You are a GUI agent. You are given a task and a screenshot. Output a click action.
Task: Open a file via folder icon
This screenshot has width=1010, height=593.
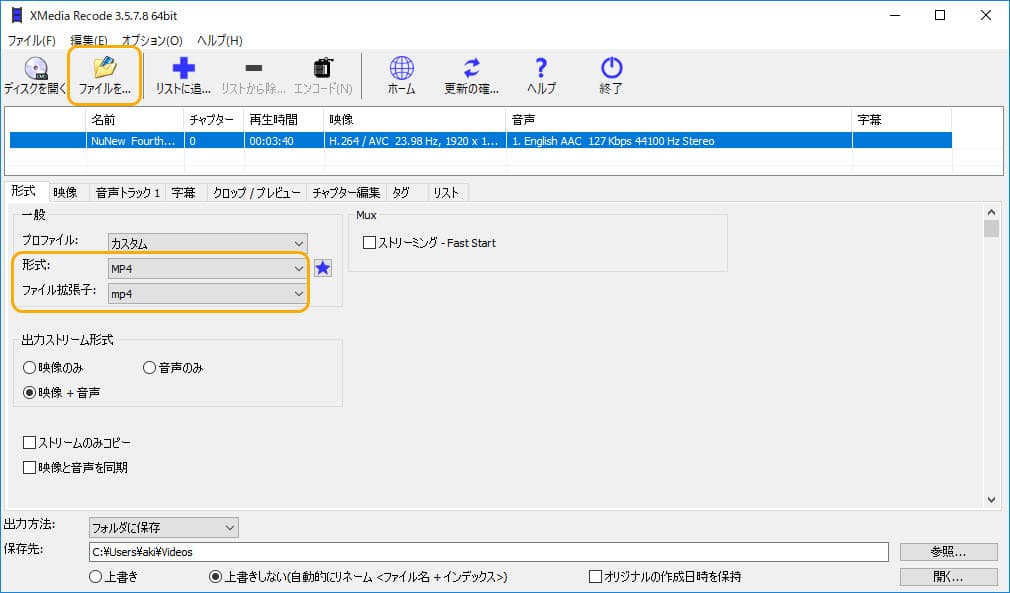tap(104, 70)
